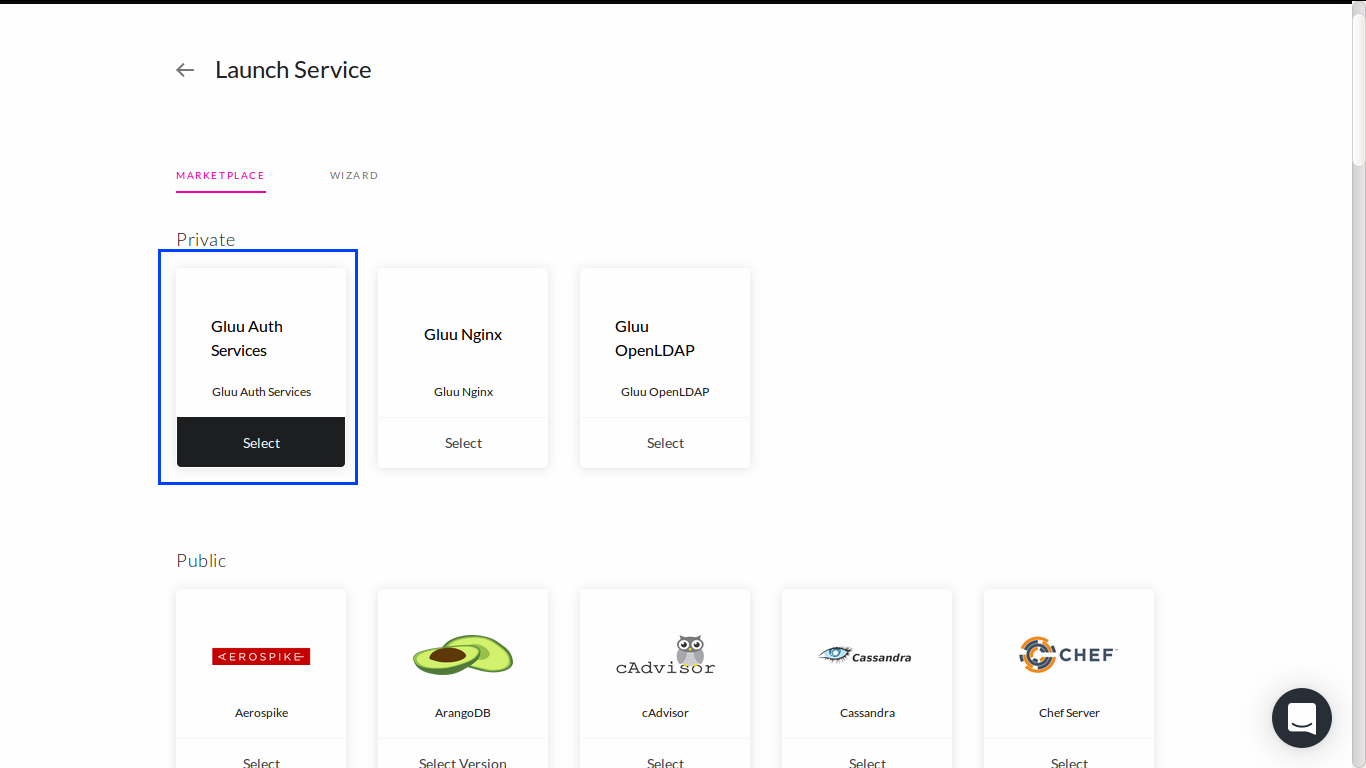This screenshot has width=1366, height=768.
Task: Select the Aerospike service
Action: (261, 760)
